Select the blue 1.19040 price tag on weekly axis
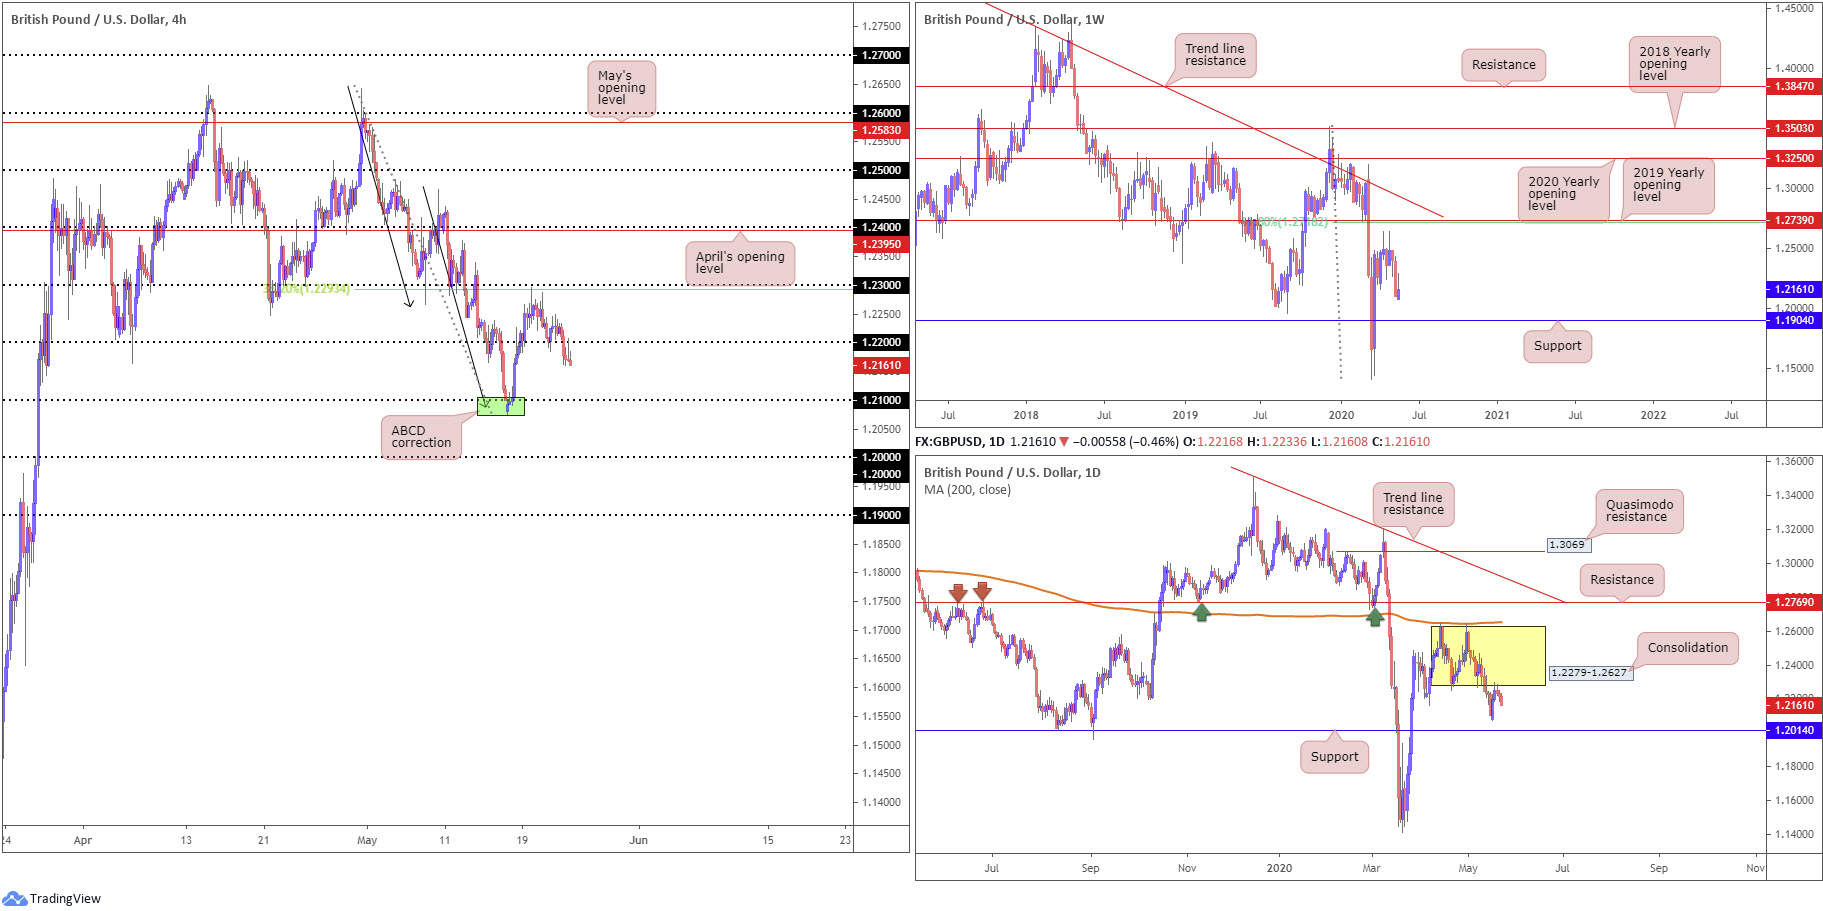This screenshot has width=1823, height=911. point(1794,321)
